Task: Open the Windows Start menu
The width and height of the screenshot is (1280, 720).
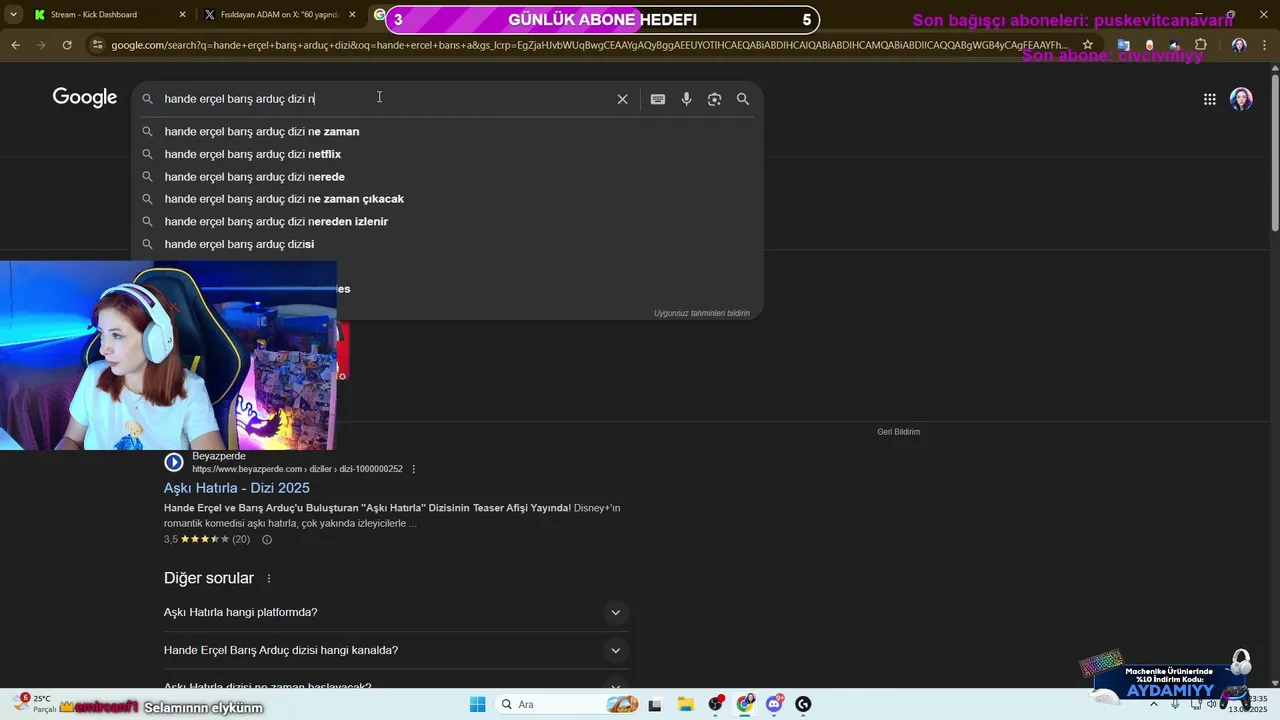Action: point(478,704)
